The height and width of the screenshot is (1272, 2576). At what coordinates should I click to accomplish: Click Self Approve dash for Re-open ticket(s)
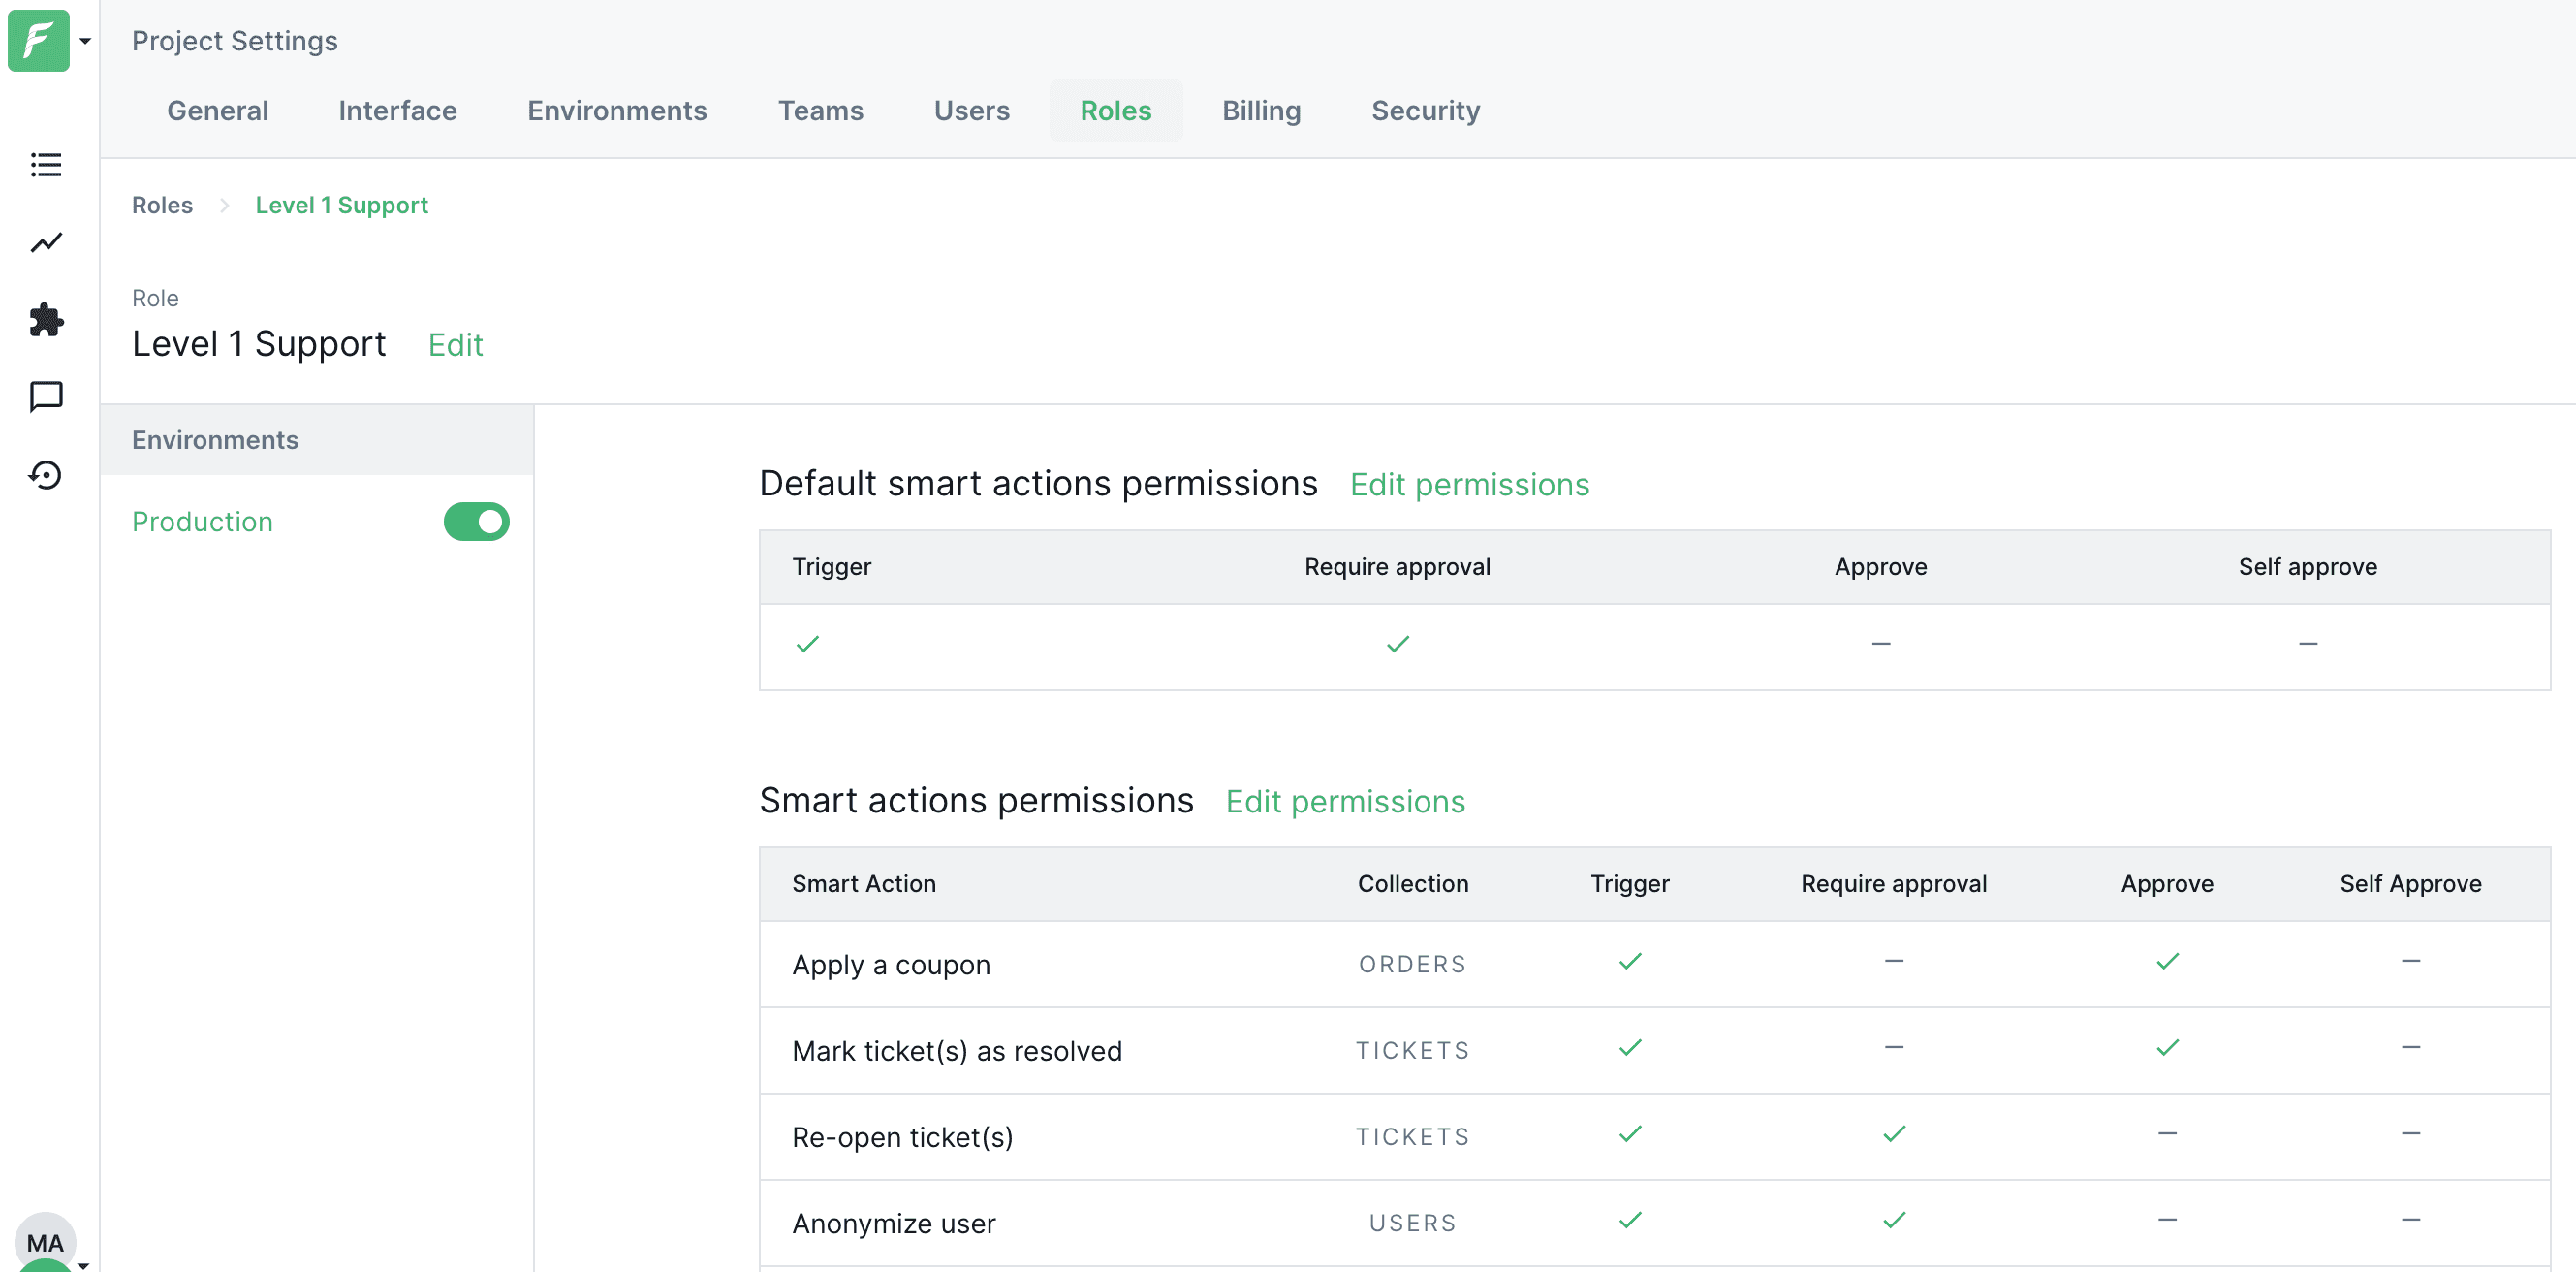tap(2411, 1134)
